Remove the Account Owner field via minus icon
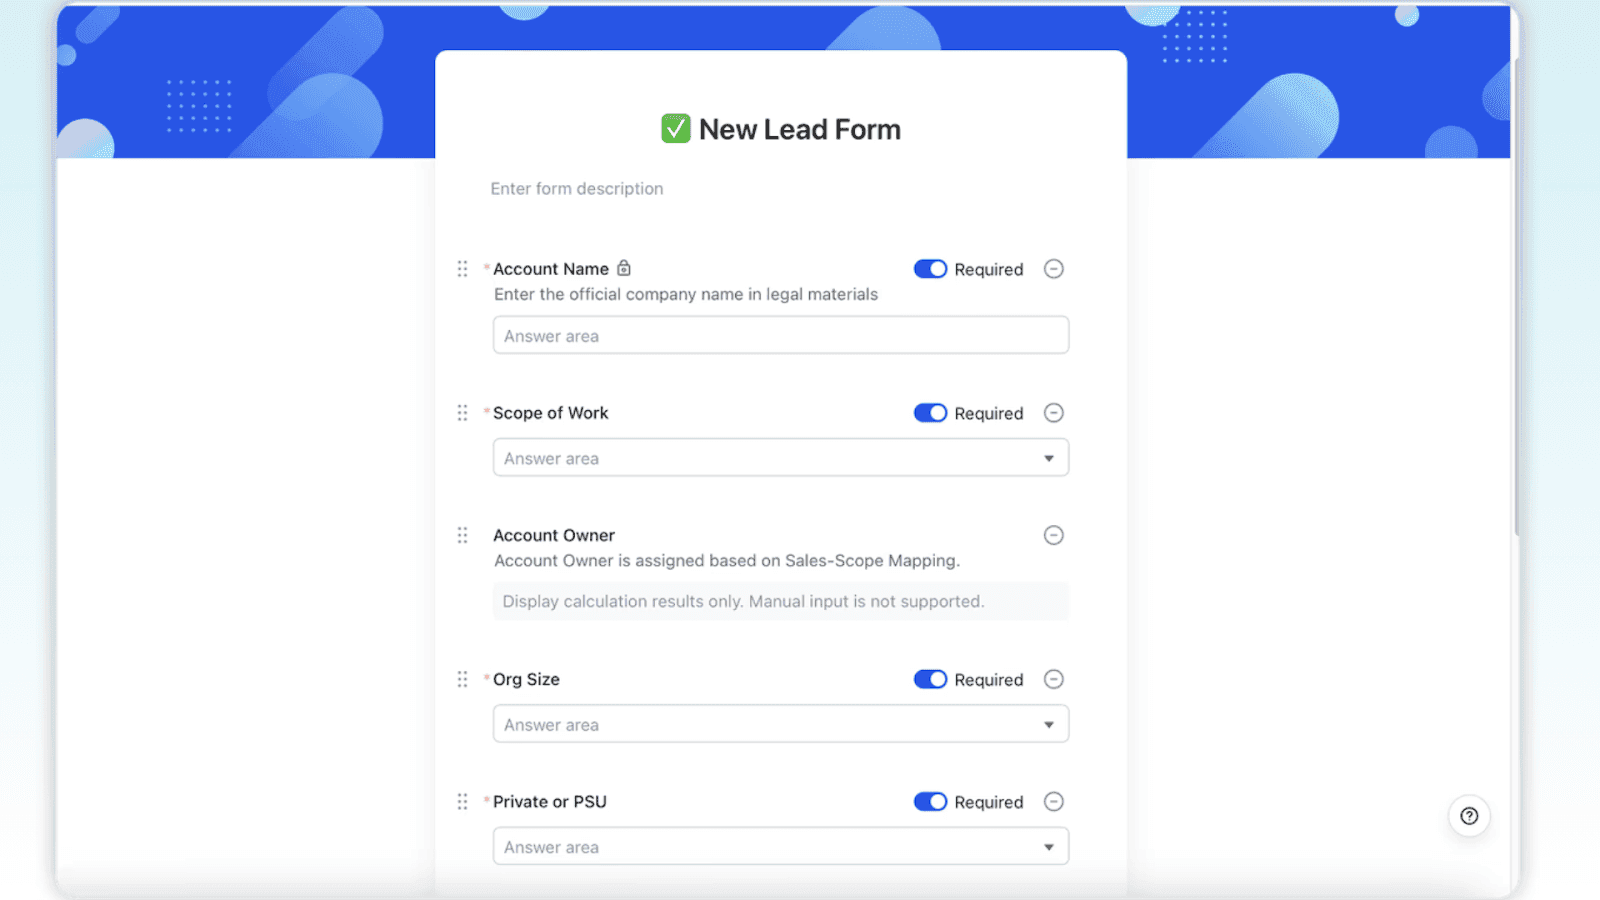1600x900 pixels. (1053, 535)
